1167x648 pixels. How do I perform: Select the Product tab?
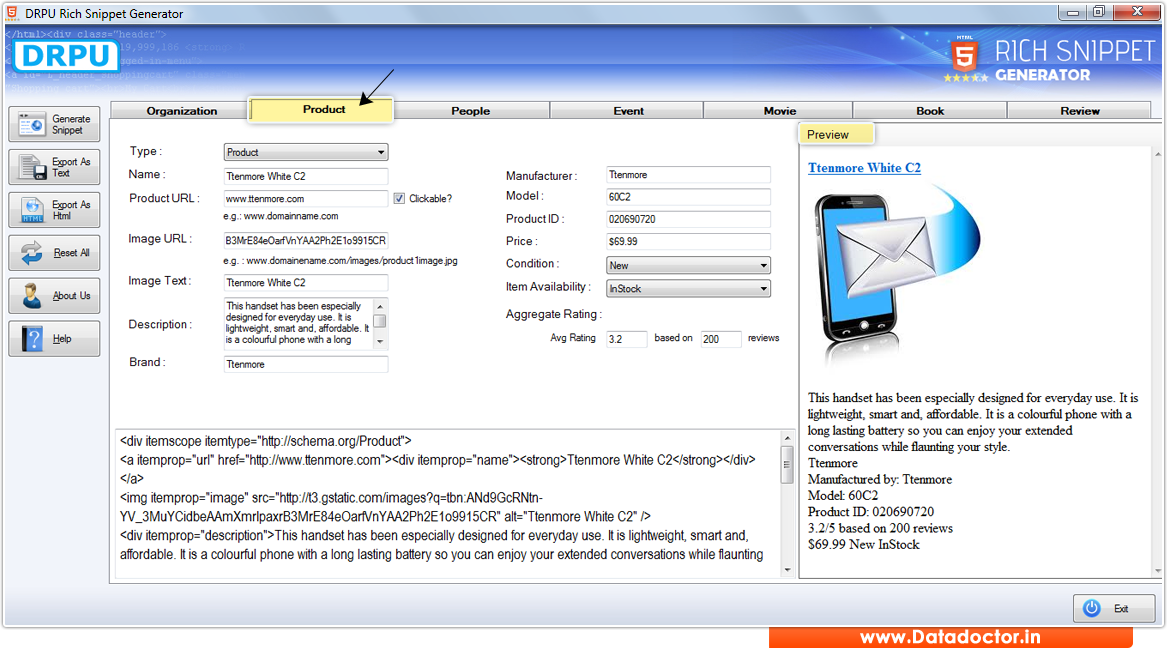[323, 109]
